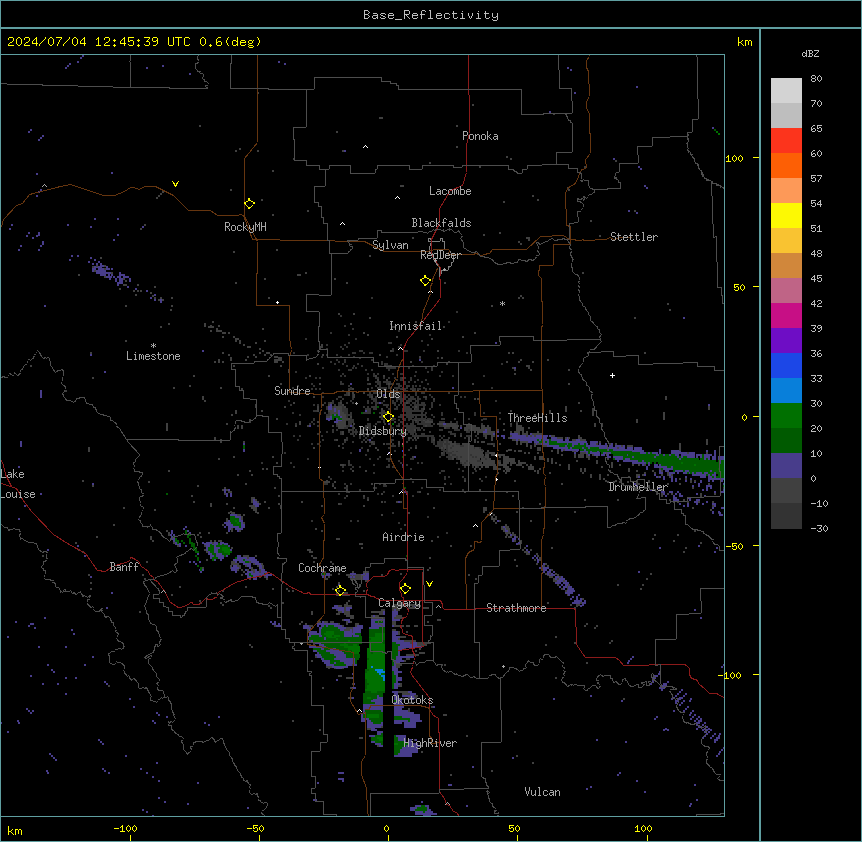
Task: Select the light gray 80-70 dBZ legend band
Action: point(786,91)
